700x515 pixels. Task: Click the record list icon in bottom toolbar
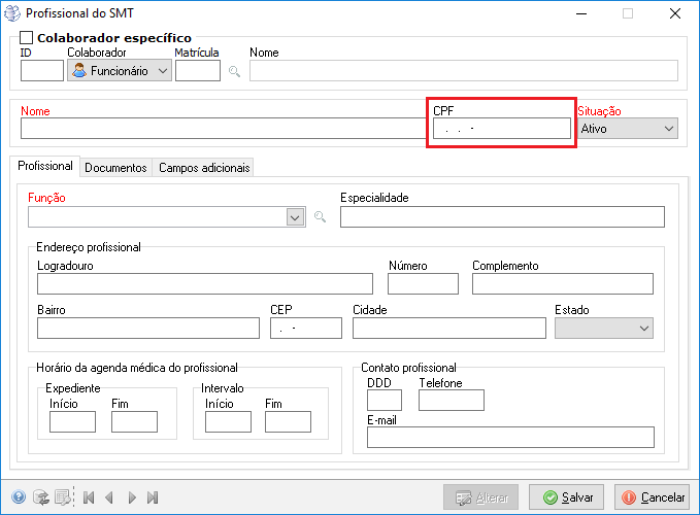click(x=63, y=497)
